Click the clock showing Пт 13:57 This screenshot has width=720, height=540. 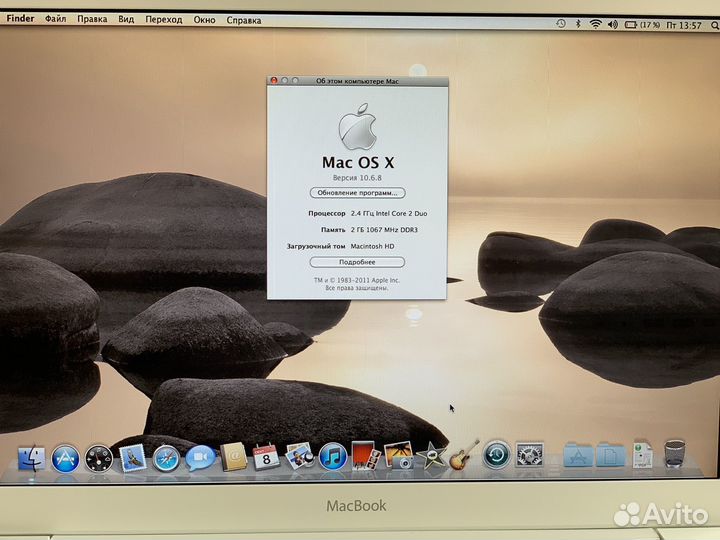pos(684,25)
